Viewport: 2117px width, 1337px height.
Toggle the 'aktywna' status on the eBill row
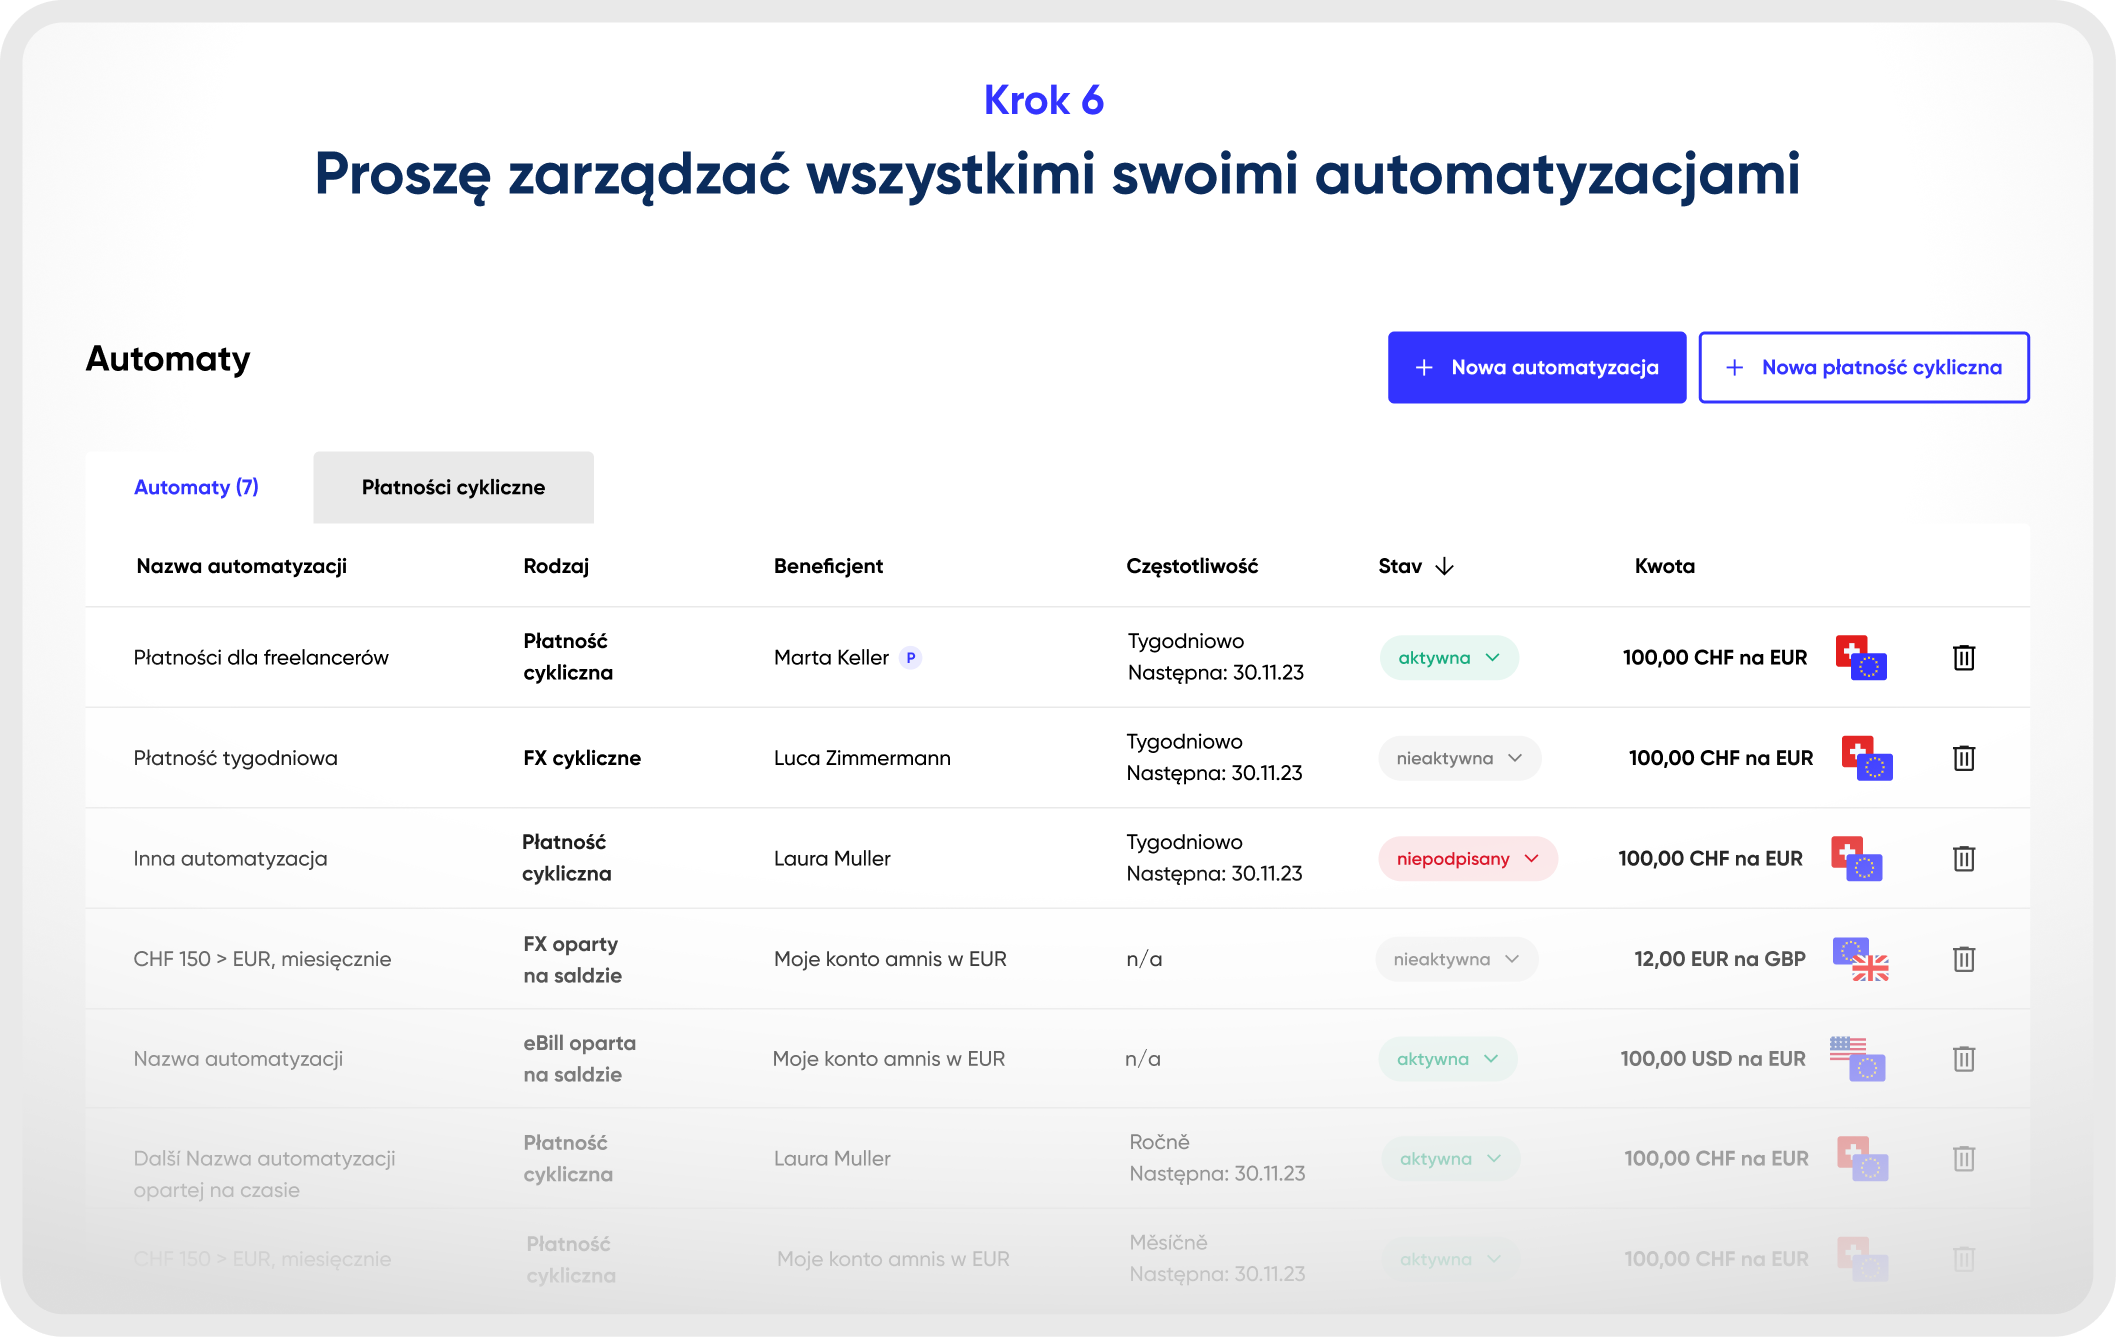[x=1447, y=1058]
